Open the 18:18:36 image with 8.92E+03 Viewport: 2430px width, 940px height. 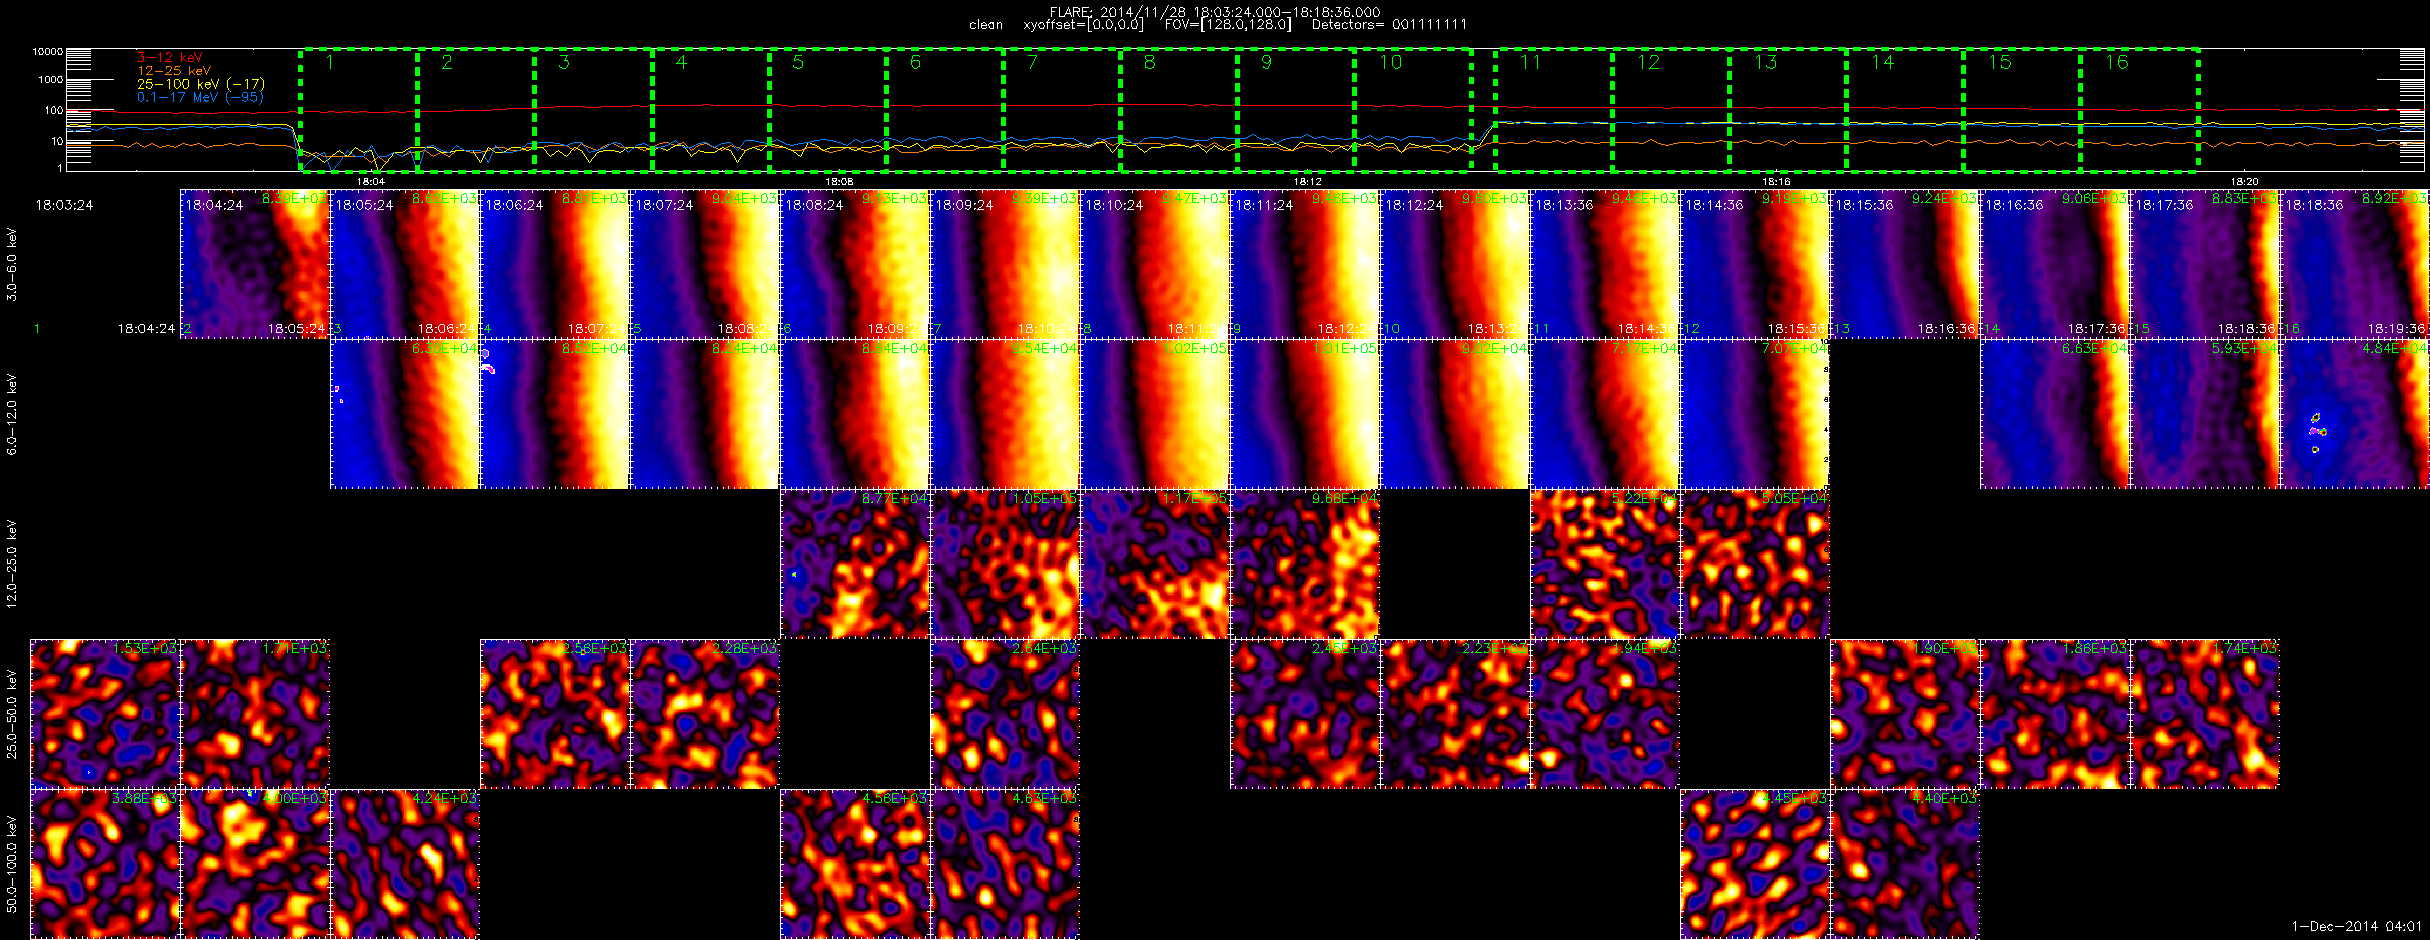[x=2355, y=264]
